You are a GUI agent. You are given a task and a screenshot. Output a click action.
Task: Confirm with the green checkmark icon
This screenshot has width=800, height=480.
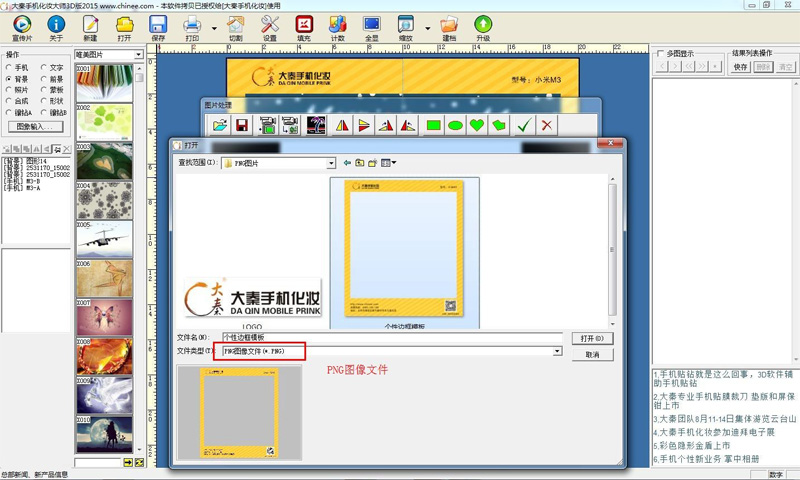524,125
